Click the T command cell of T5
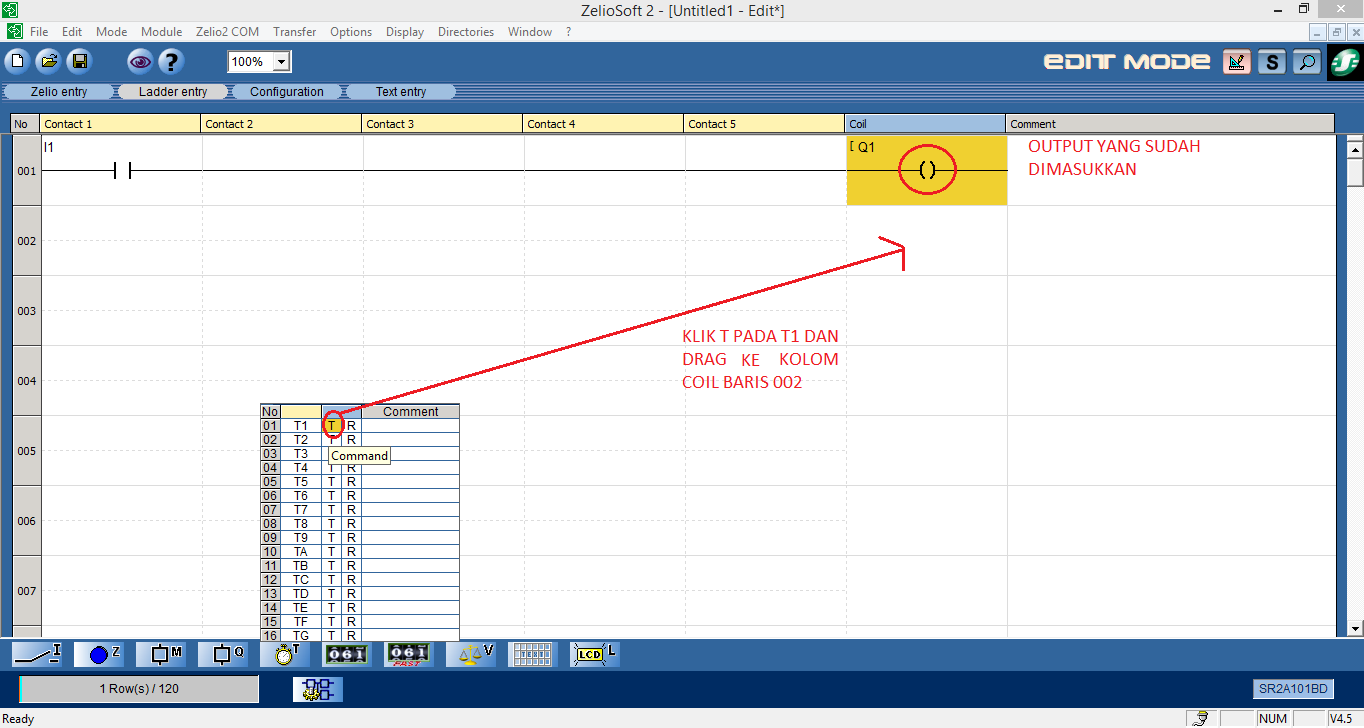Image resolution: width=1364 pixels, height=728 pixels. [x=332, y=482]
